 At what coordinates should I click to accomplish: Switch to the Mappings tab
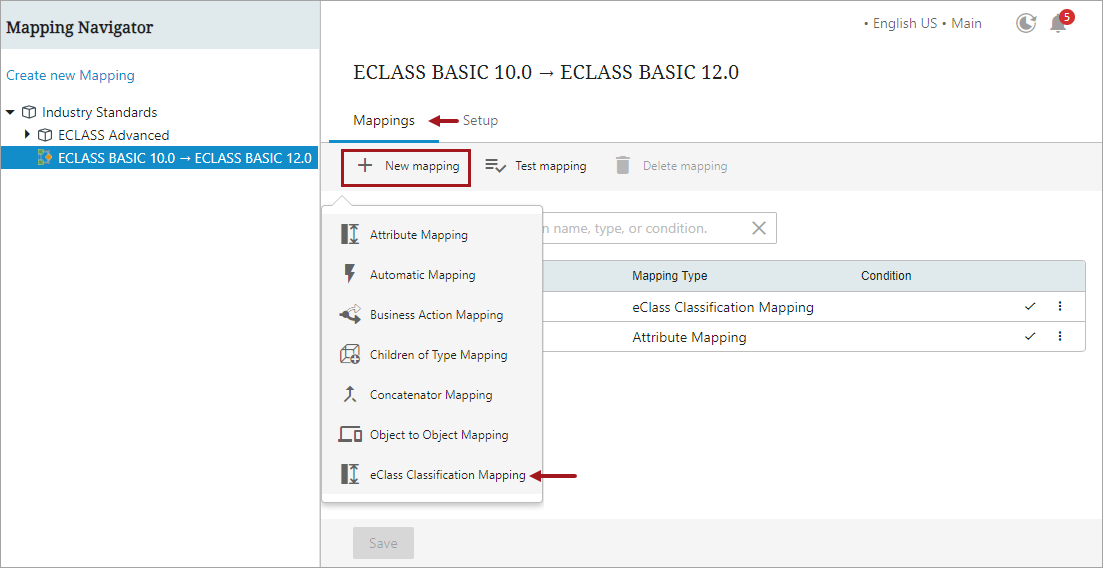(x=384, y=120)
